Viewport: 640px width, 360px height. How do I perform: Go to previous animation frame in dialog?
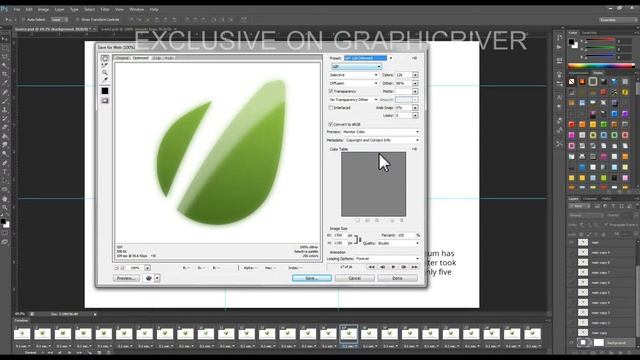(x=382, y=267)
